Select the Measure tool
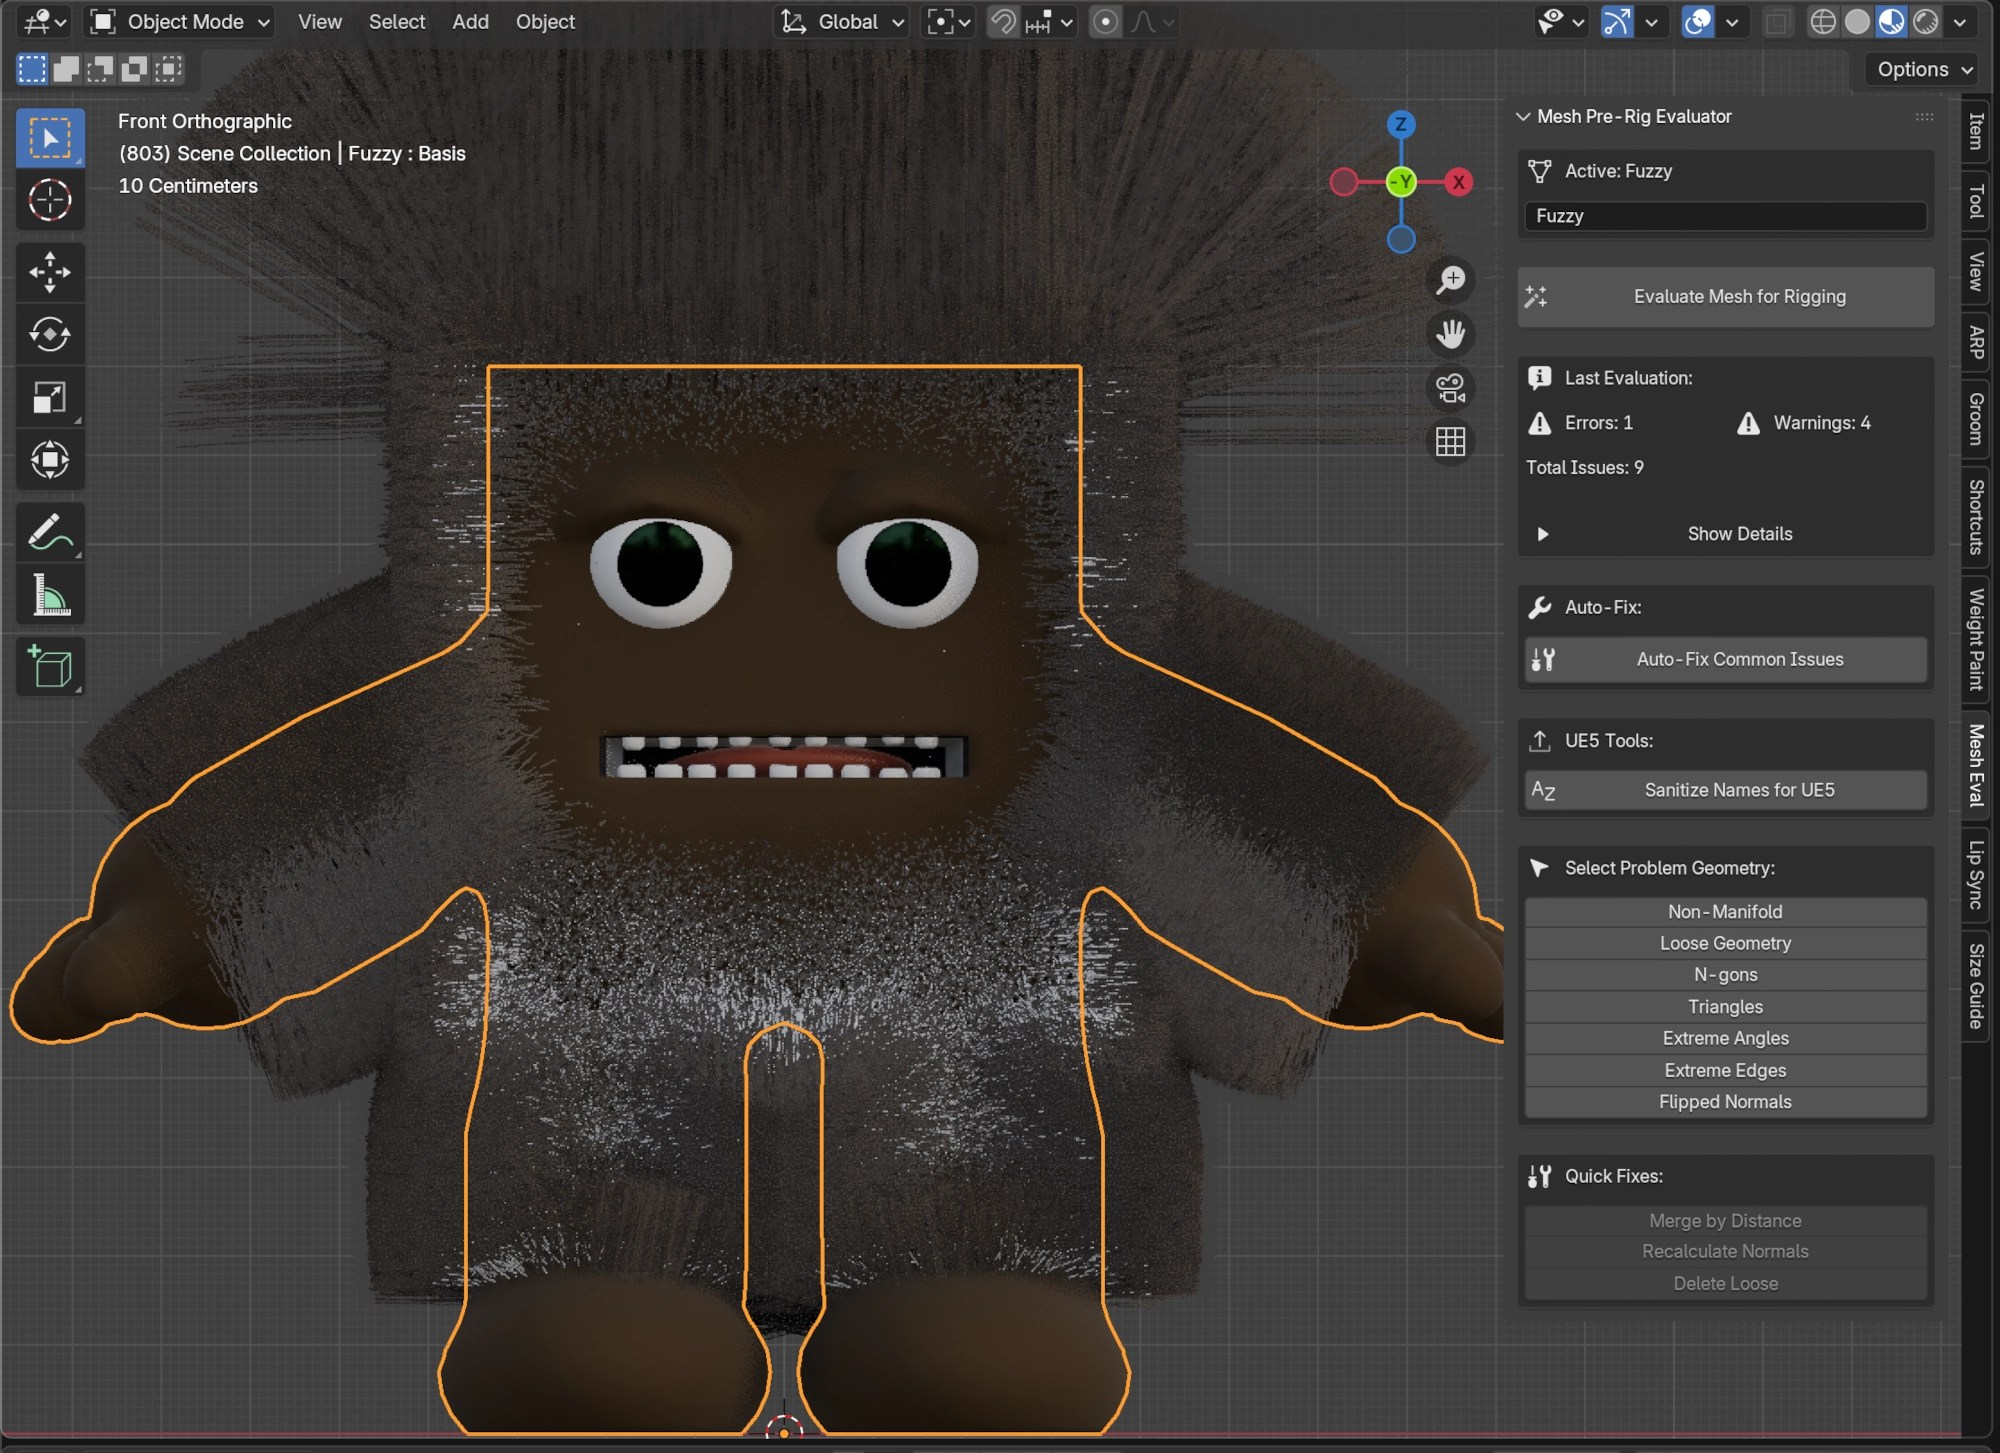The width and height of the screenshot is (2000, 1453). 50,595
